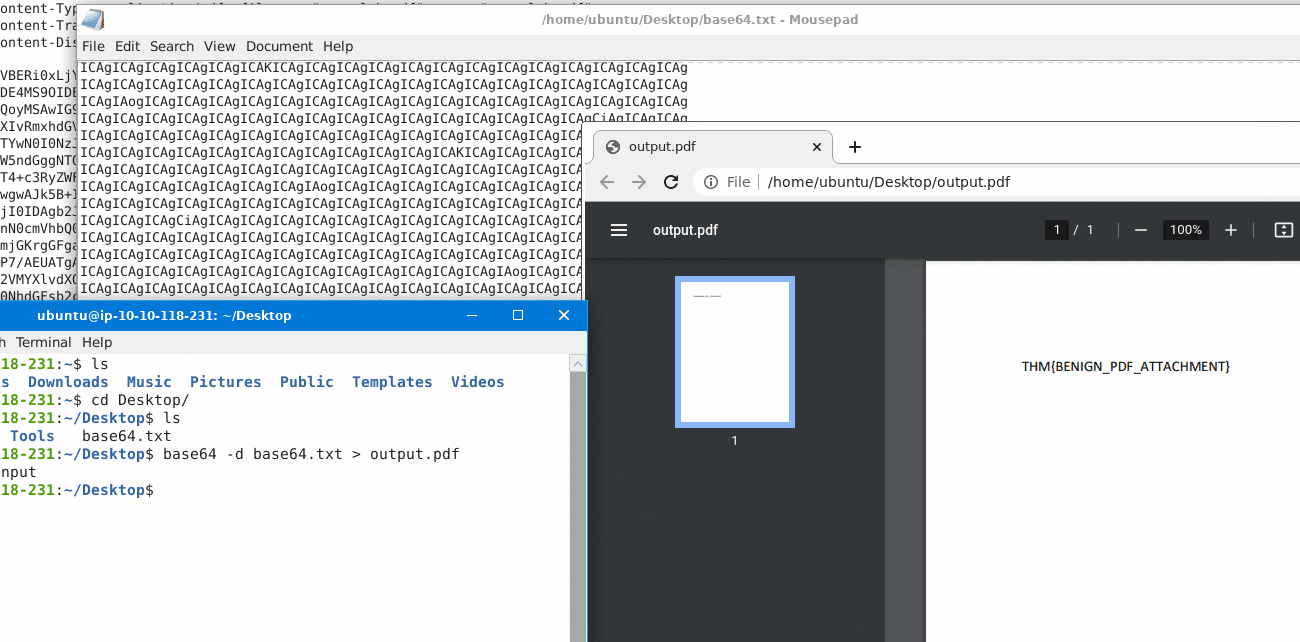Zoom out the PDF with minus button
This screenshot has width=1300, height=642.
pyautogui.click(x=1140, y=230)
